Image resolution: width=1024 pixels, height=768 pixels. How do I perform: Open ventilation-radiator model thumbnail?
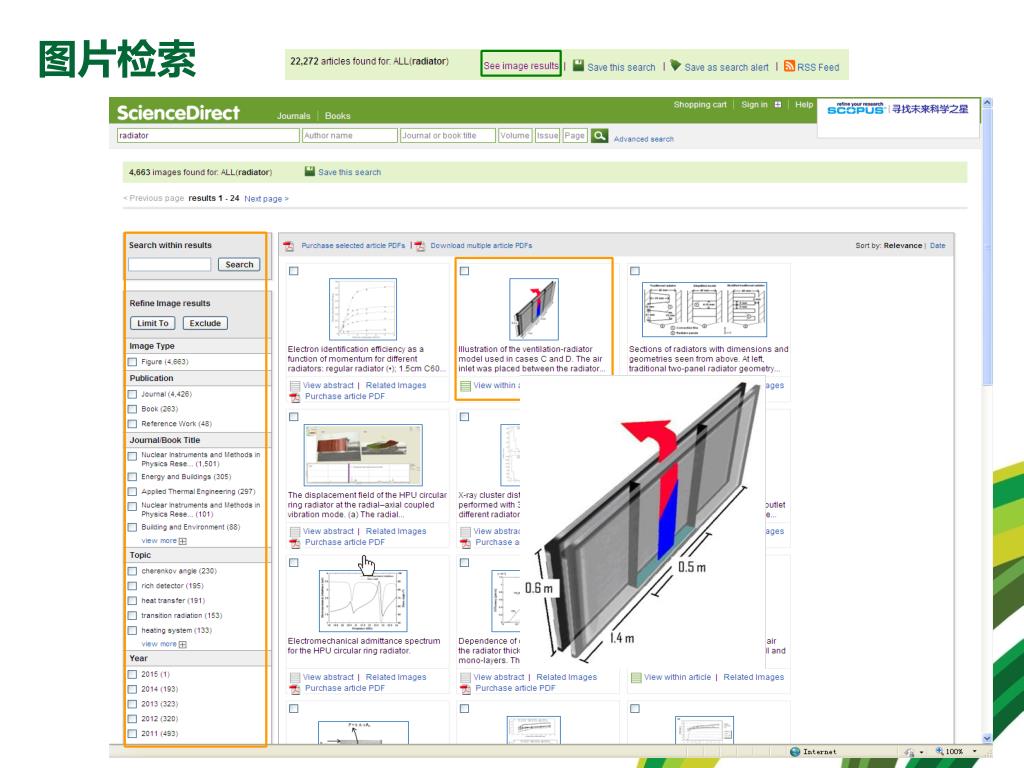[534, 309]
